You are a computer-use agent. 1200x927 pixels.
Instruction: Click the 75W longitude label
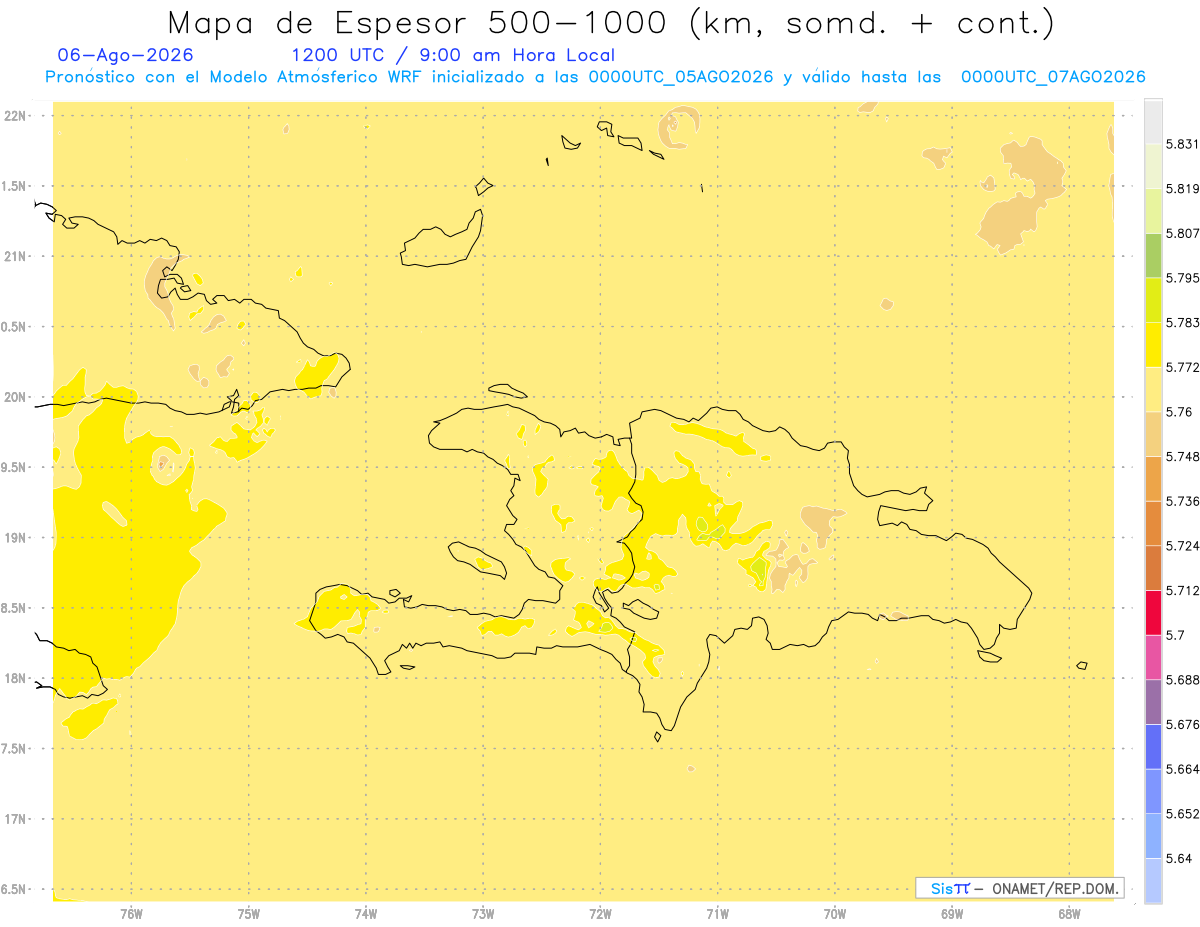click(248, 913)
